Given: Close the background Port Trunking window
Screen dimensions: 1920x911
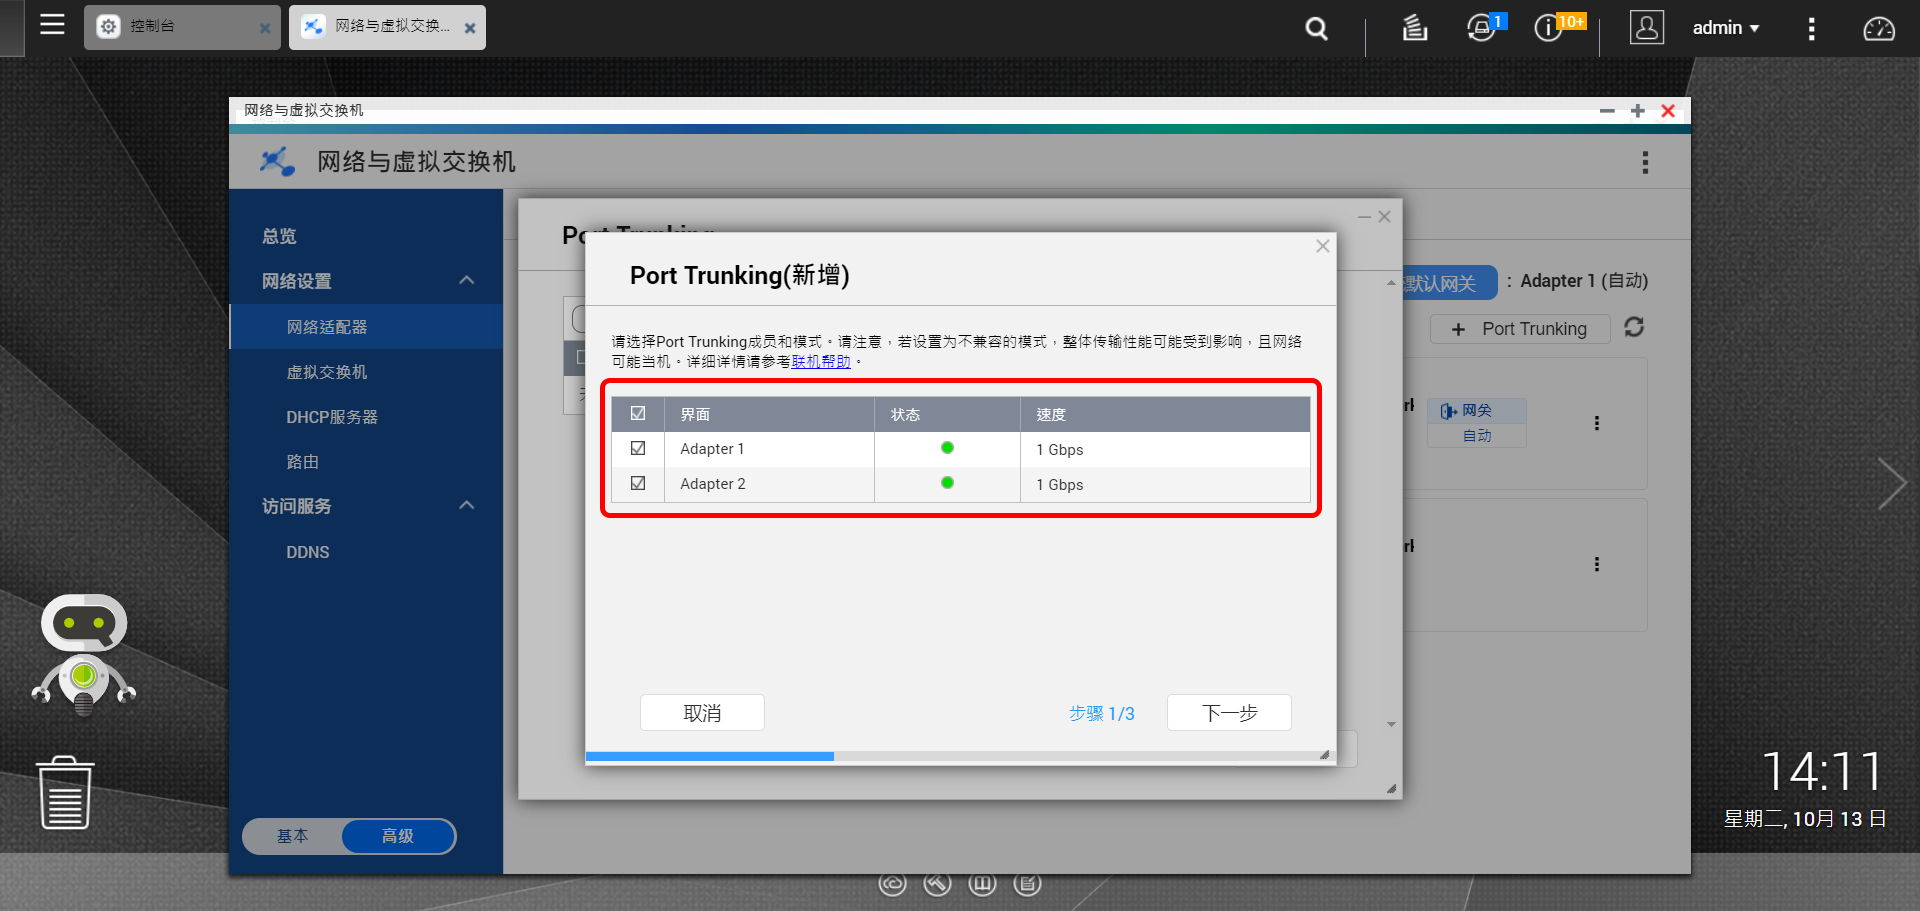Looking at the screenshot, I should point(1385,216).
